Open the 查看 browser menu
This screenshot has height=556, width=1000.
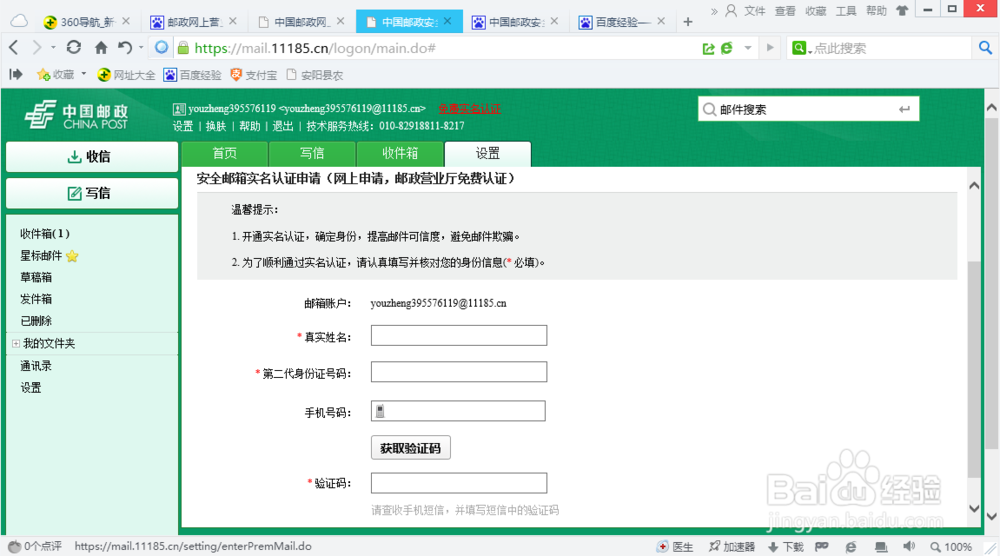(x=784, y=11)
